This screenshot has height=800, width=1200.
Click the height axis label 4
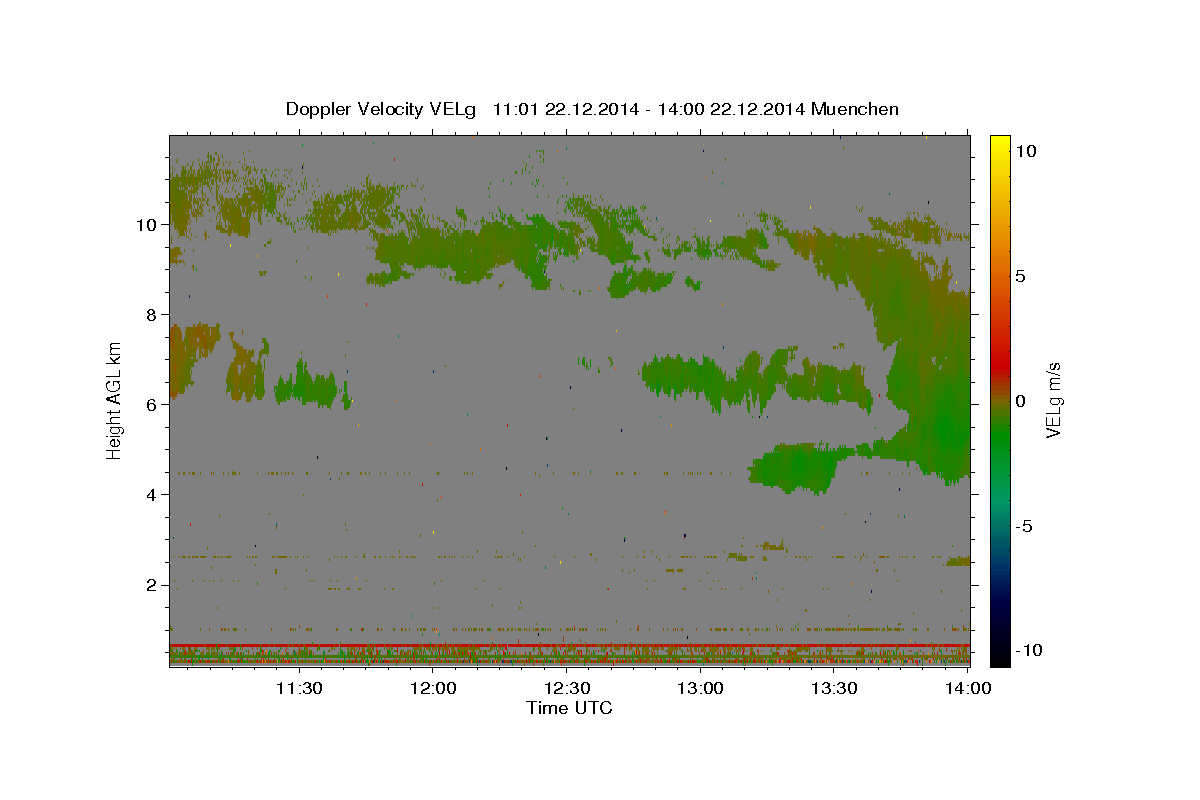tap(153, 495)
